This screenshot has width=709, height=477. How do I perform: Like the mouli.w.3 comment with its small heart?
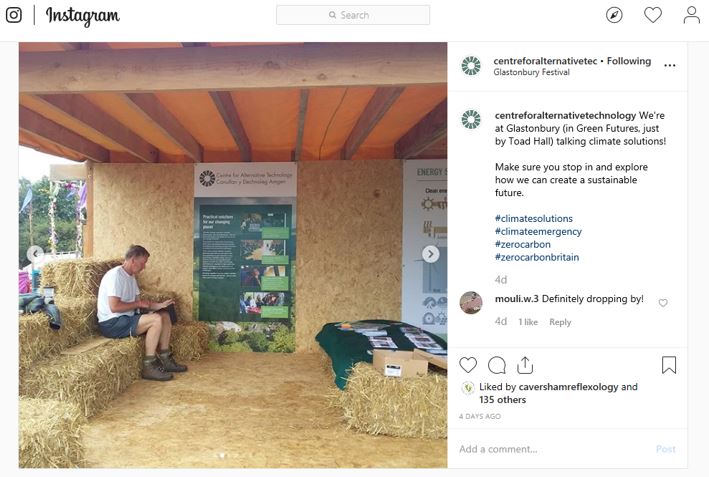(x=663, y=303)
